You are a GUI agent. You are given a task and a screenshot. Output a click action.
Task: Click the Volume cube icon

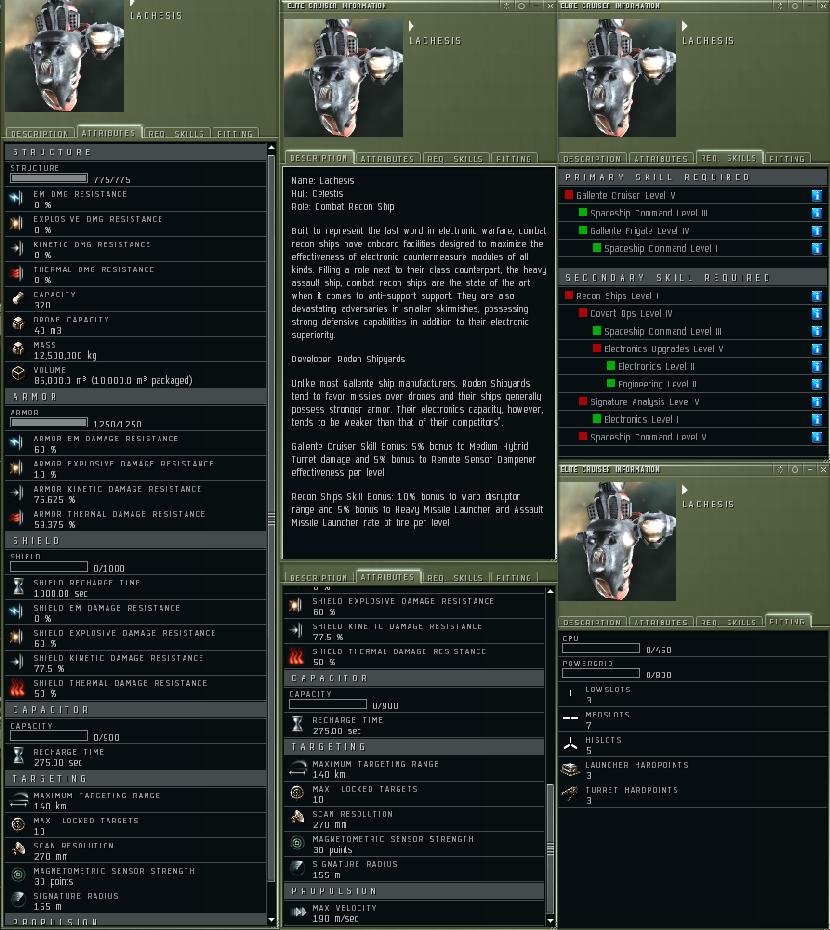tap(18, 374)
